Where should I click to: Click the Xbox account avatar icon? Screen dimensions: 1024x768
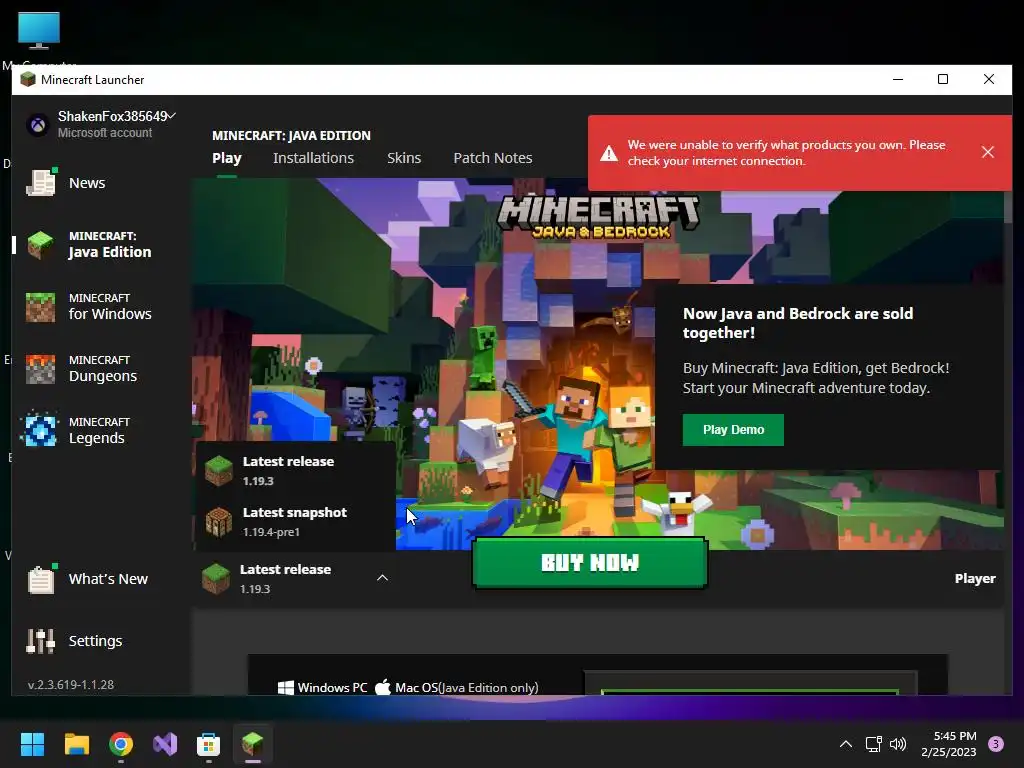[38, 124]
